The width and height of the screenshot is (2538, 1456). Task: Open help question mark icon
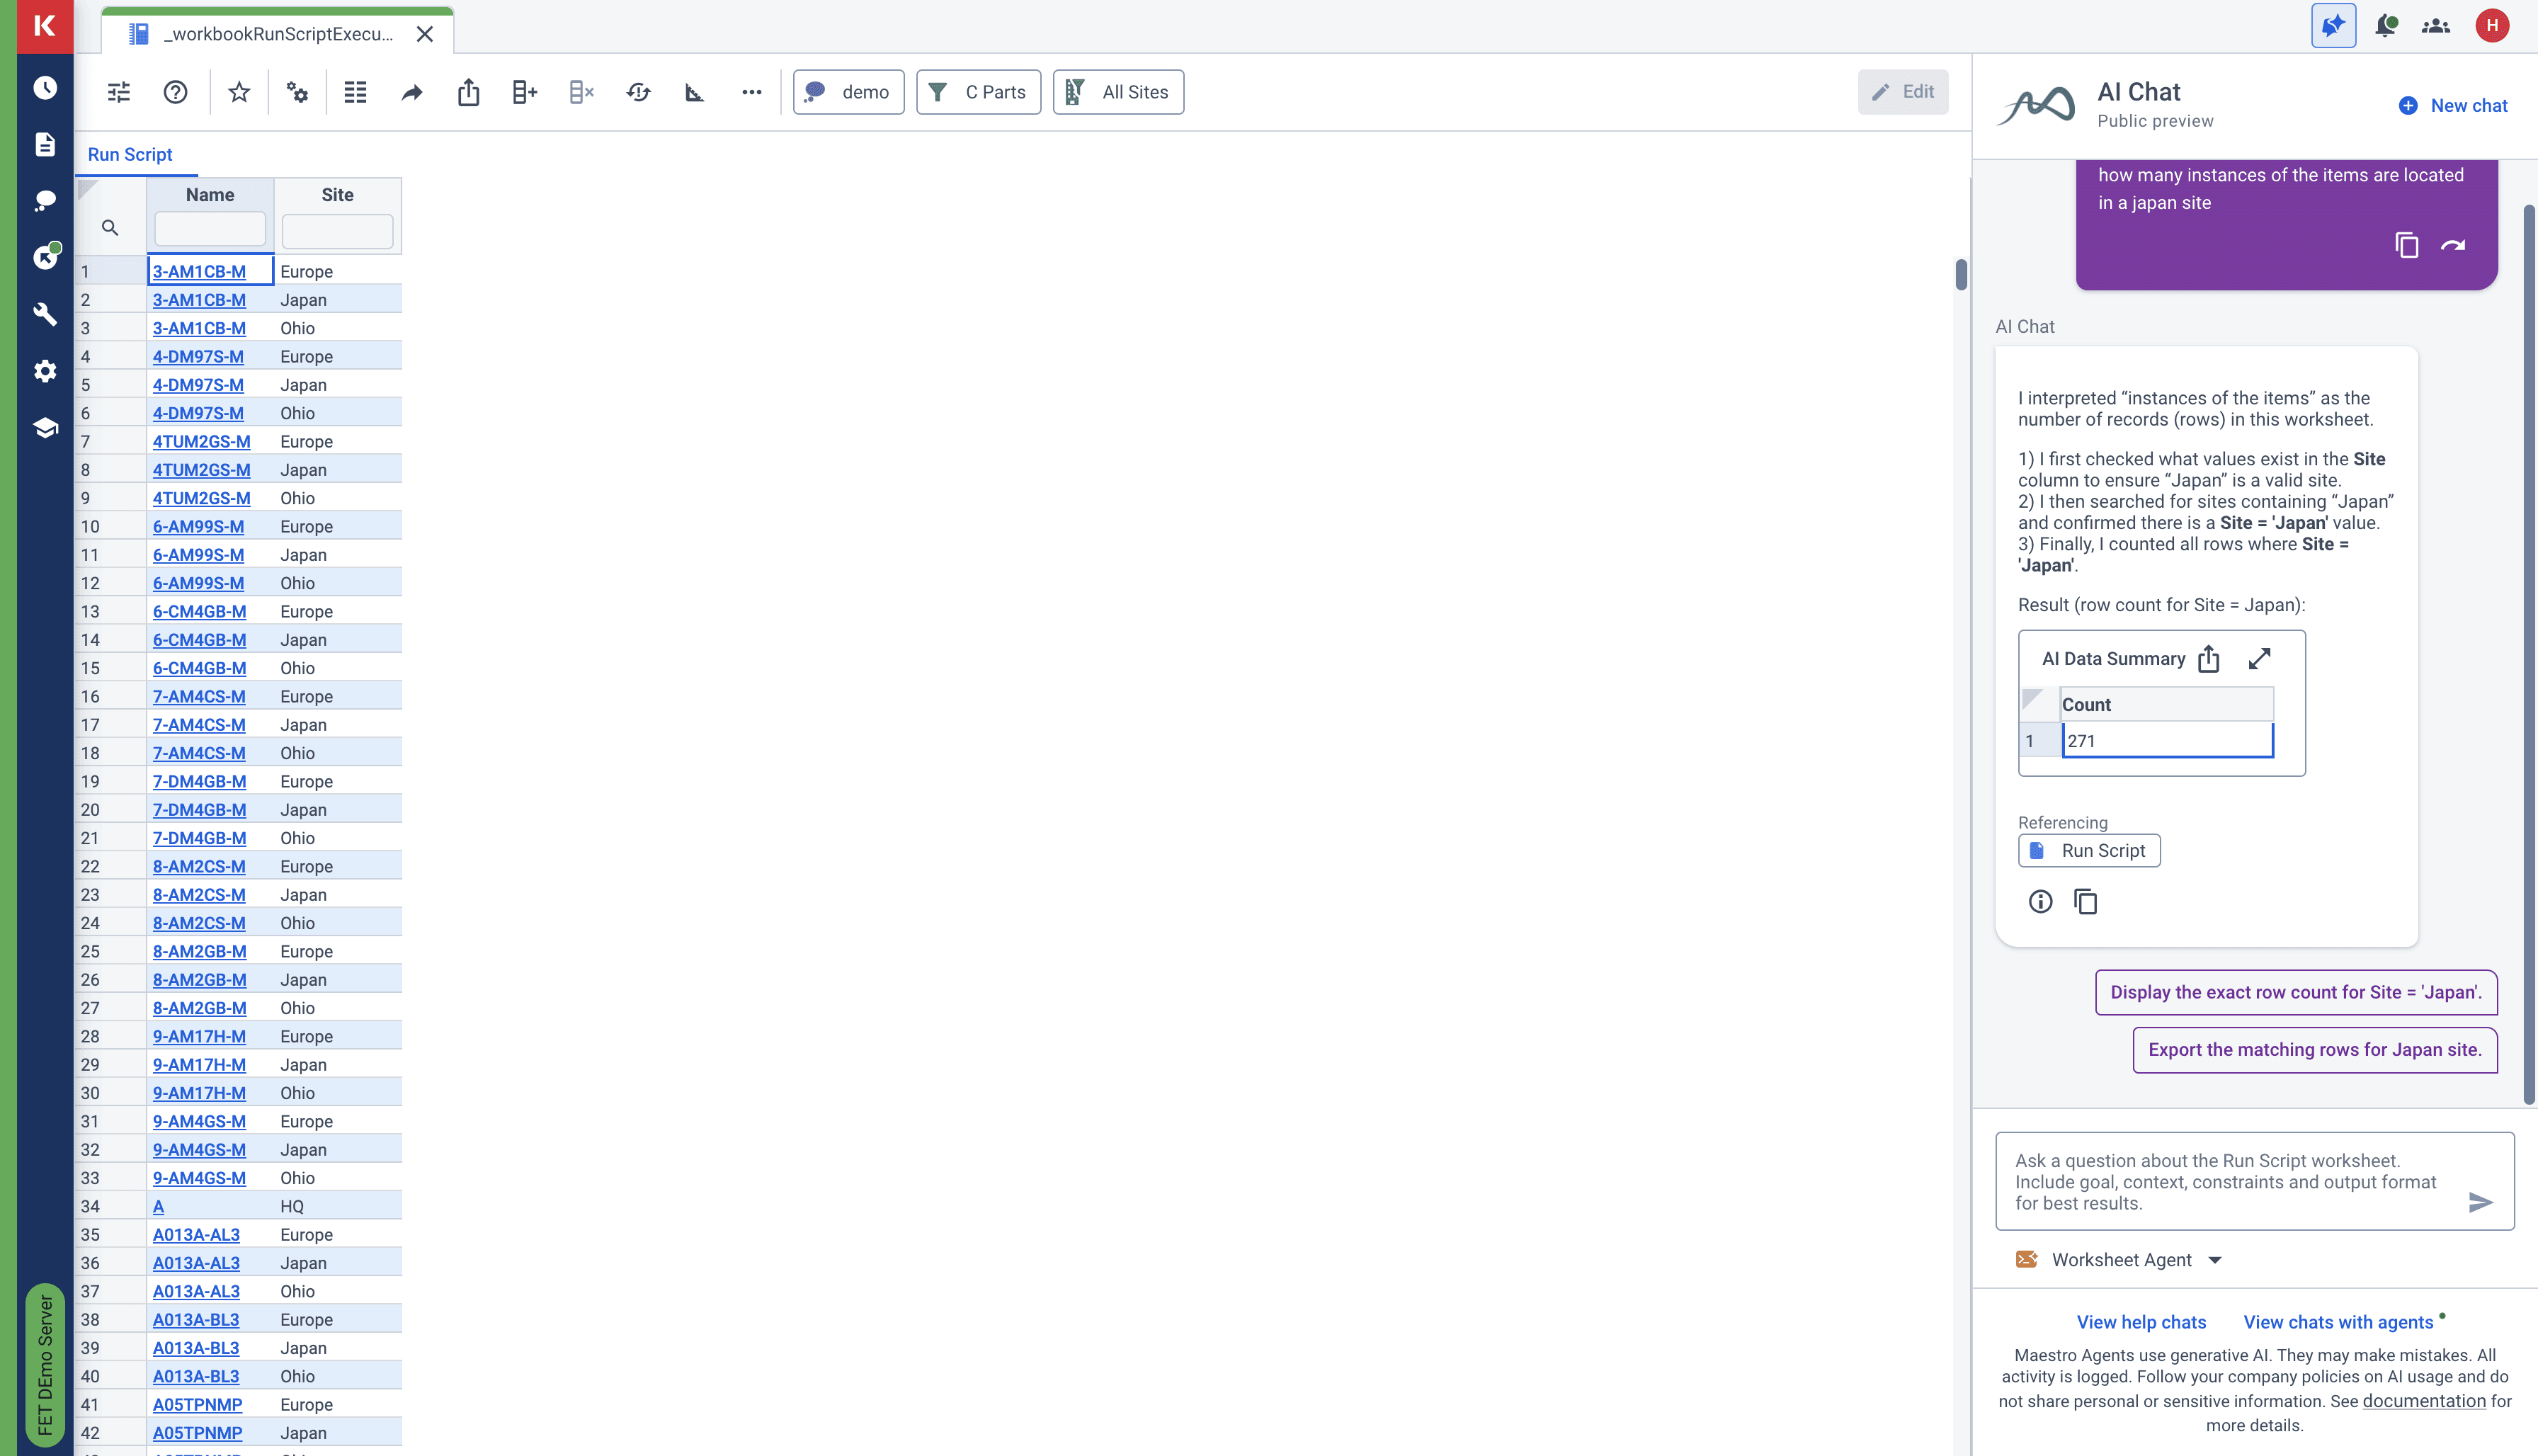point(175,92)
